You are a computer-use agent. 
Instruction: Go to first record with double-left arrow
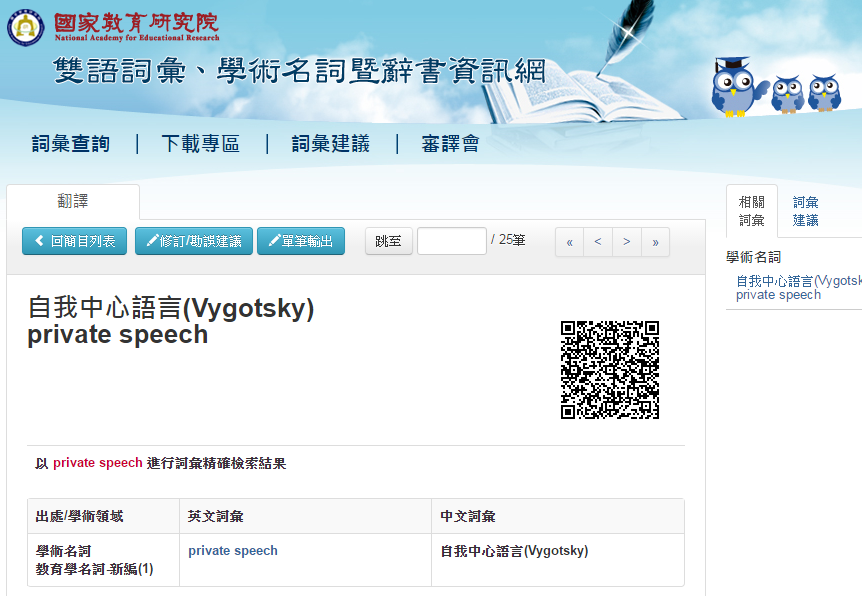click(x=569, y=242)
